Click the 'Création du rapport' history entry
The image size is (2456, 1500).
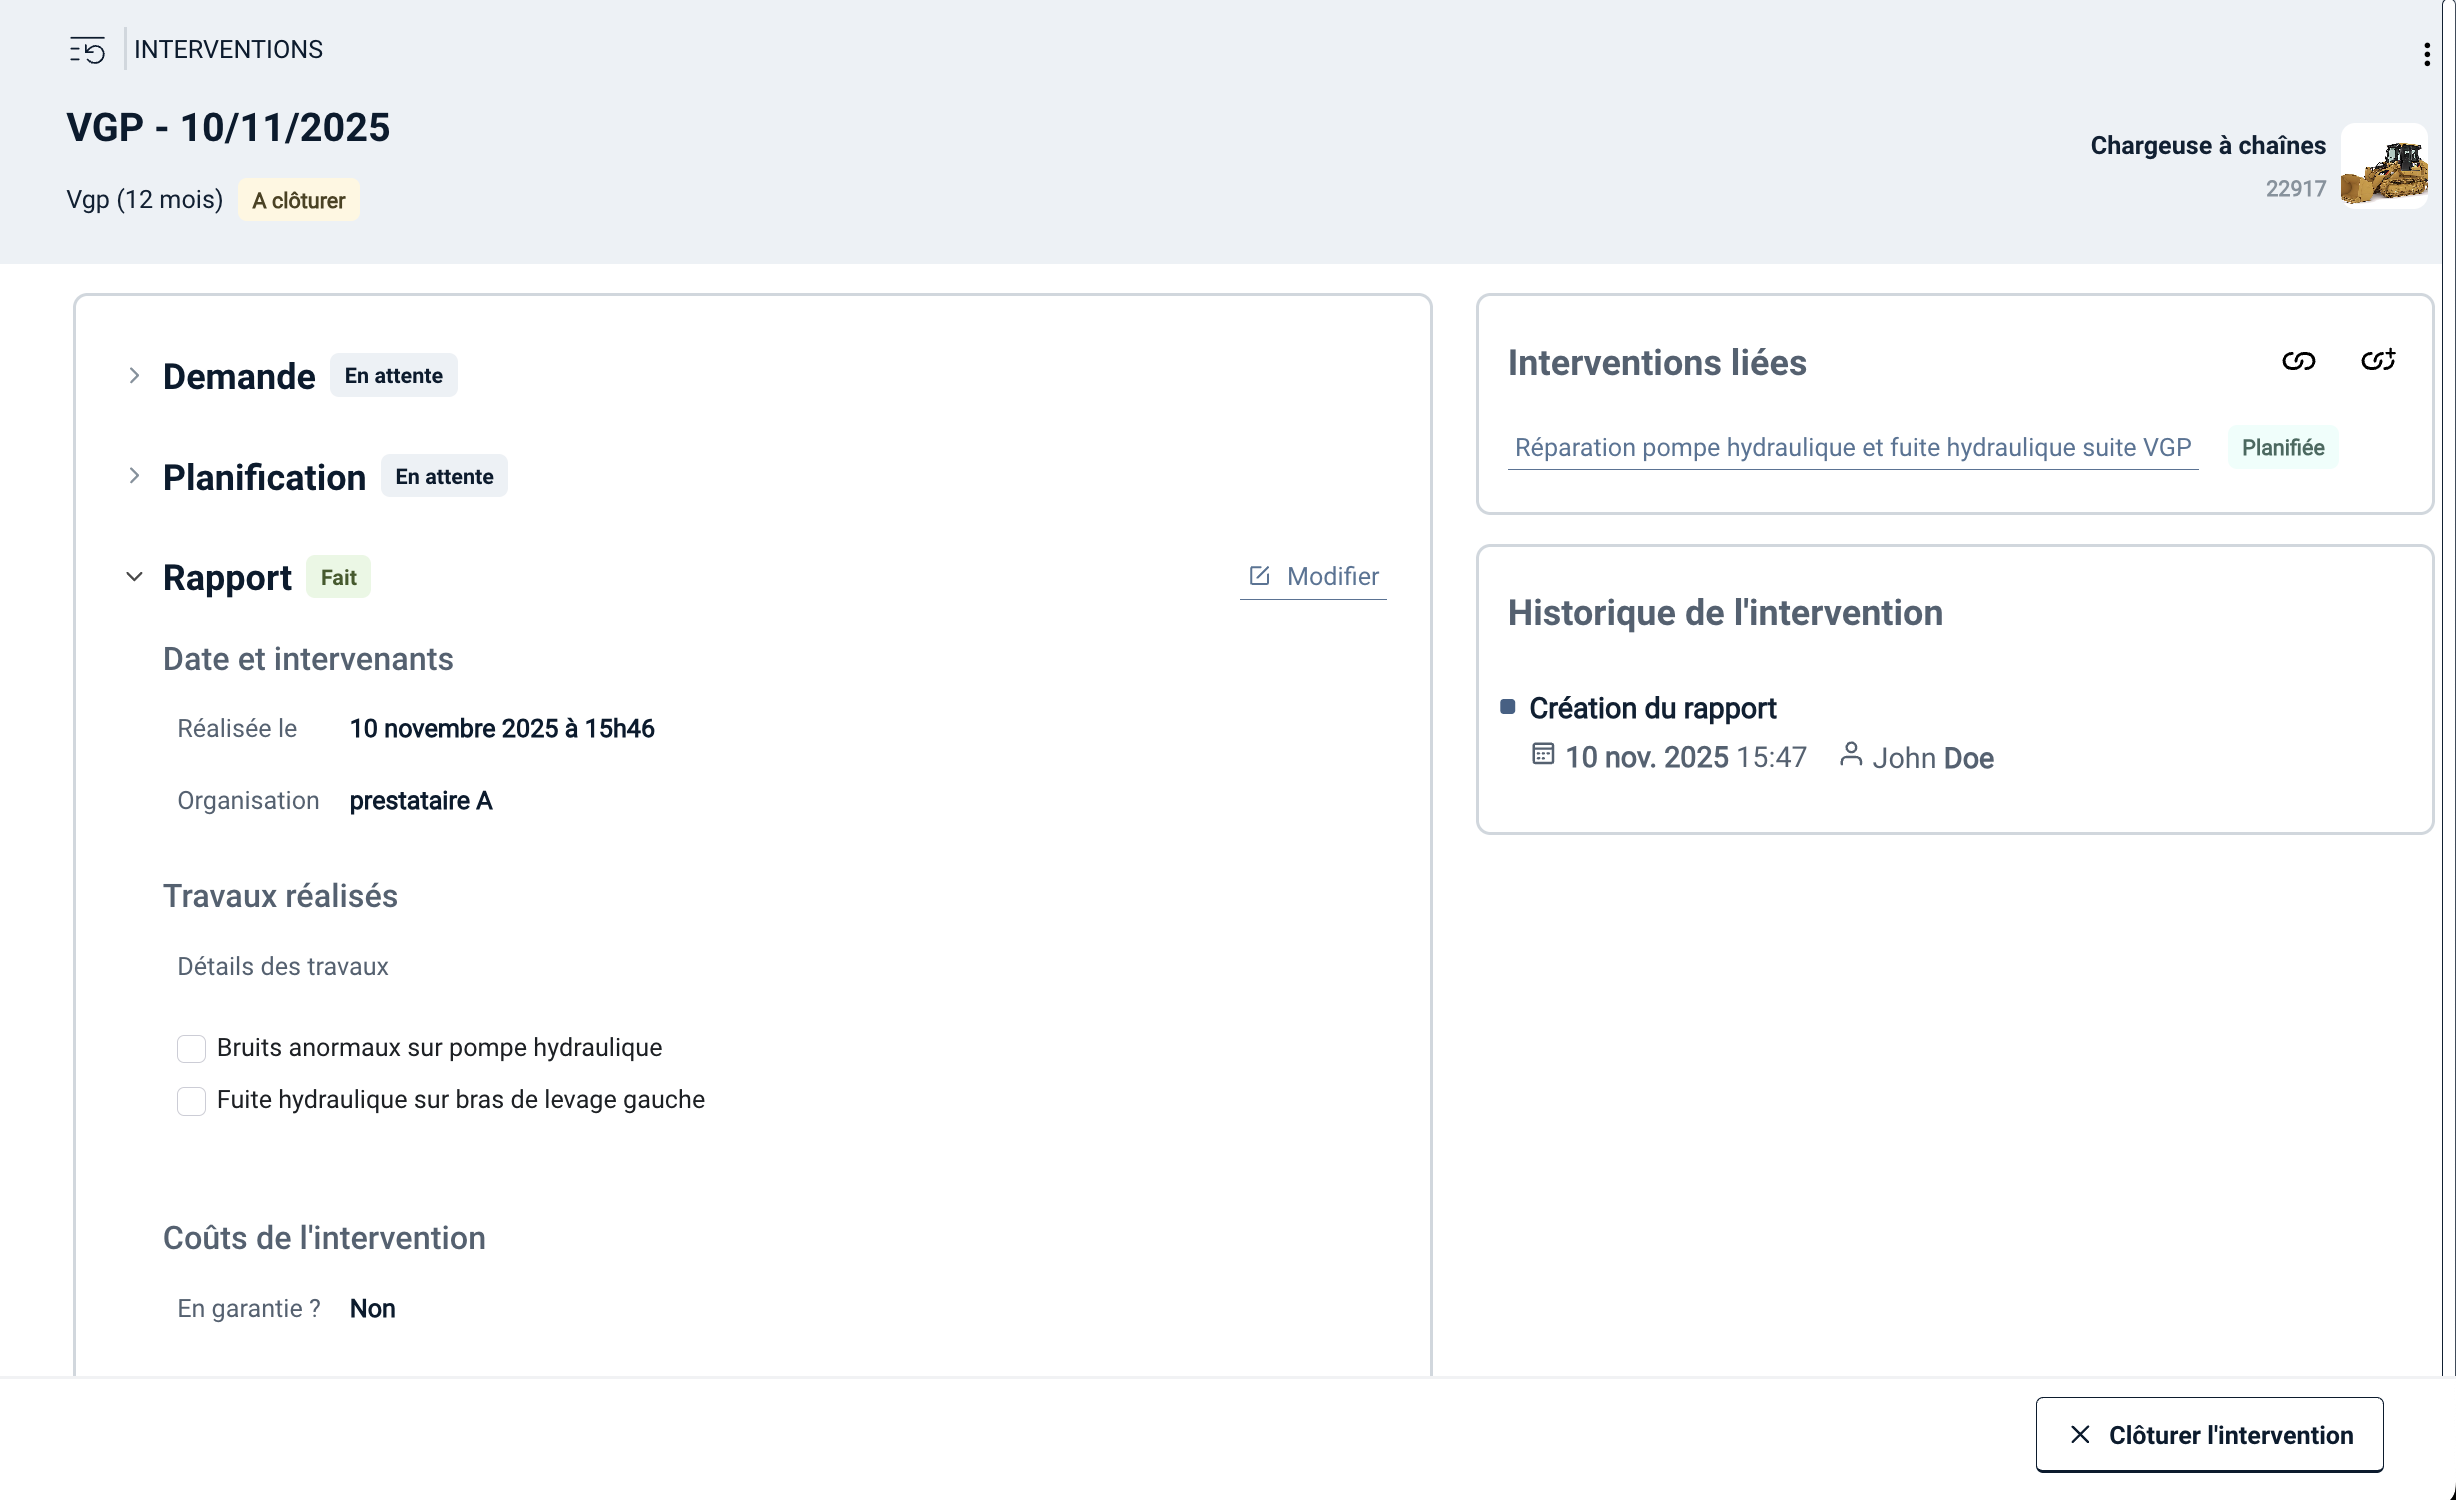point(1652,708)
